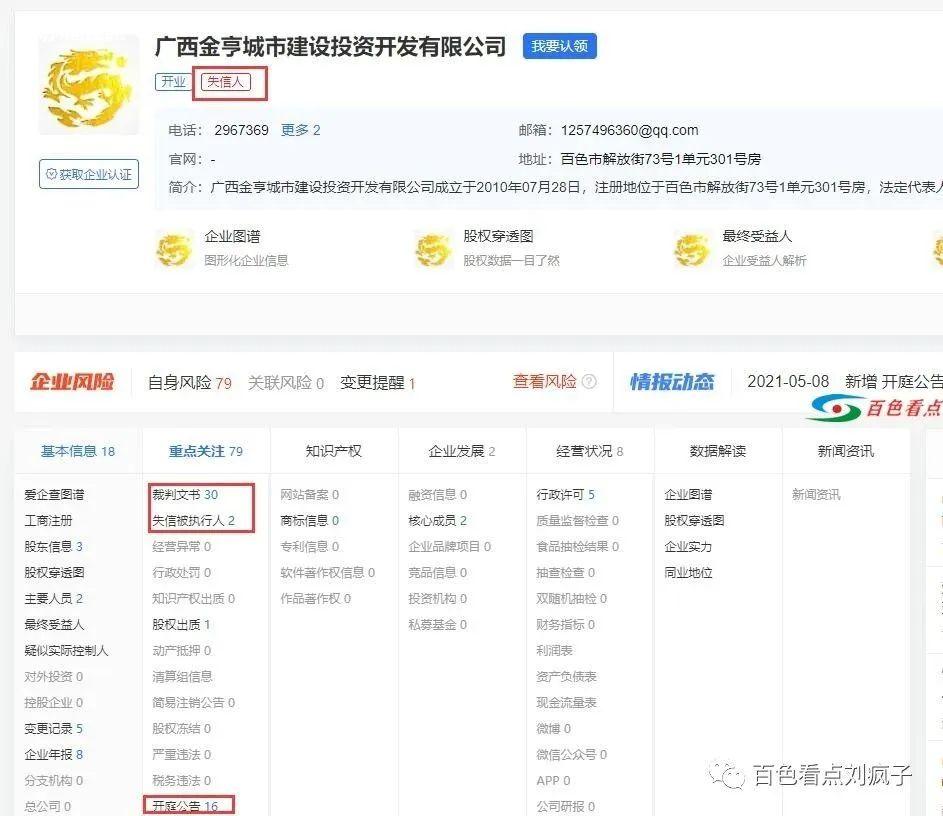This screenshot has width=943, height=816.
Task: Switch to the 新闻资讯 tab
Action: point(846,451)
